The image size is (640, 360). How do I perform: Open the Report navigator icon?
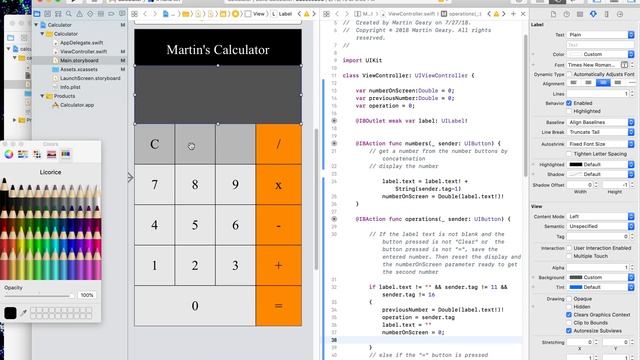pyautogui.click(x=122, y=13)
